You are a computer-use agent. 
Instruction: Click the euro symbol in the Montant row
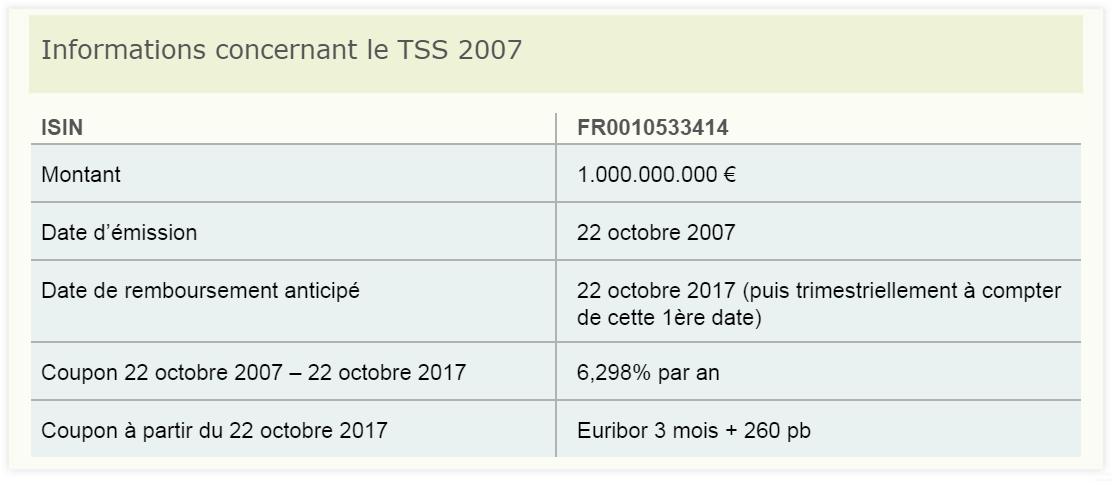click(x=729, y=174)
